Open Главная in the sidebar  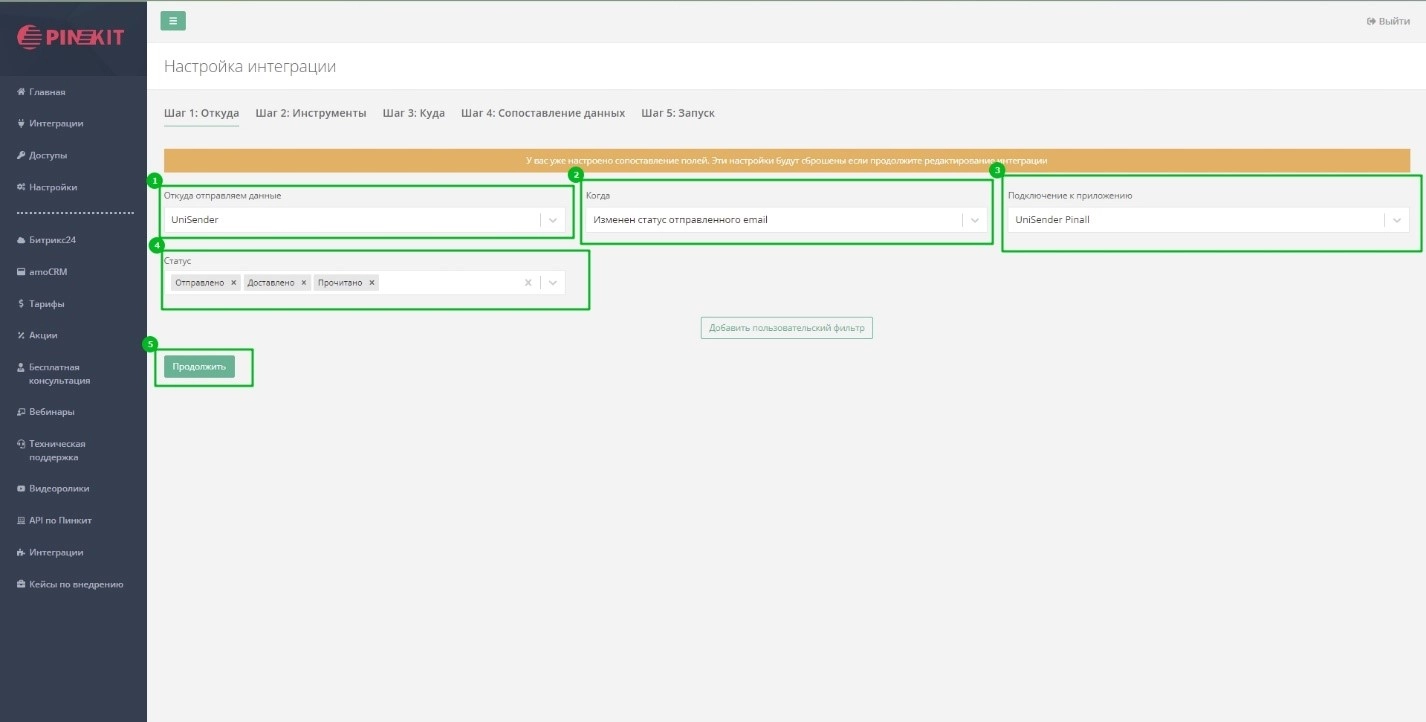tap(47, 92)
